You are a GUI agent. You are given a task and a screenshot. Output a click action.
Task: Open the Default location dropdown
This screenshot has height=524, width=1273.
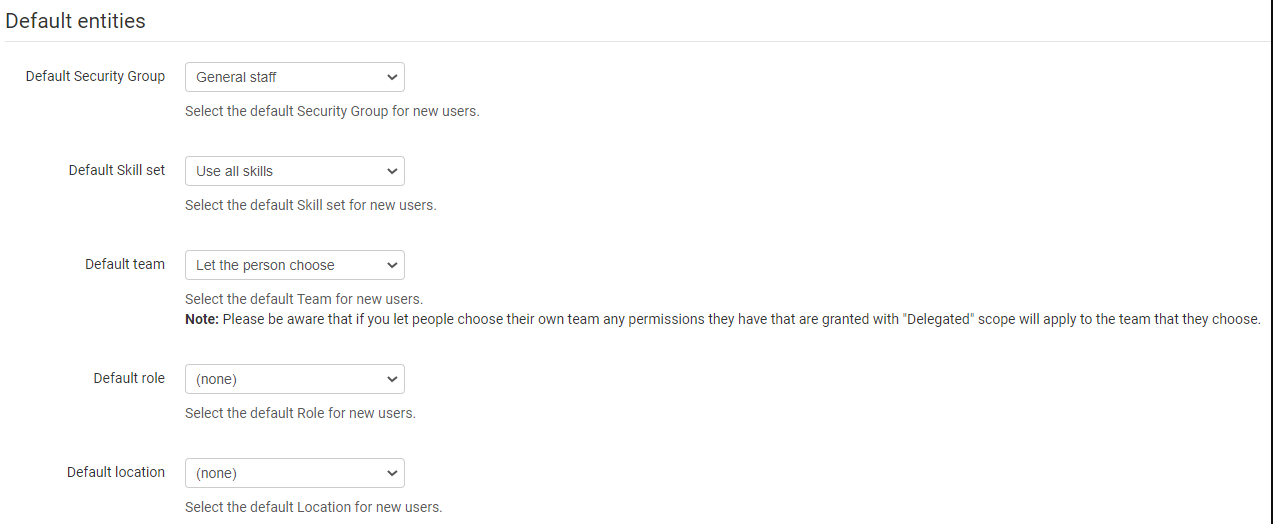point(294,473)
